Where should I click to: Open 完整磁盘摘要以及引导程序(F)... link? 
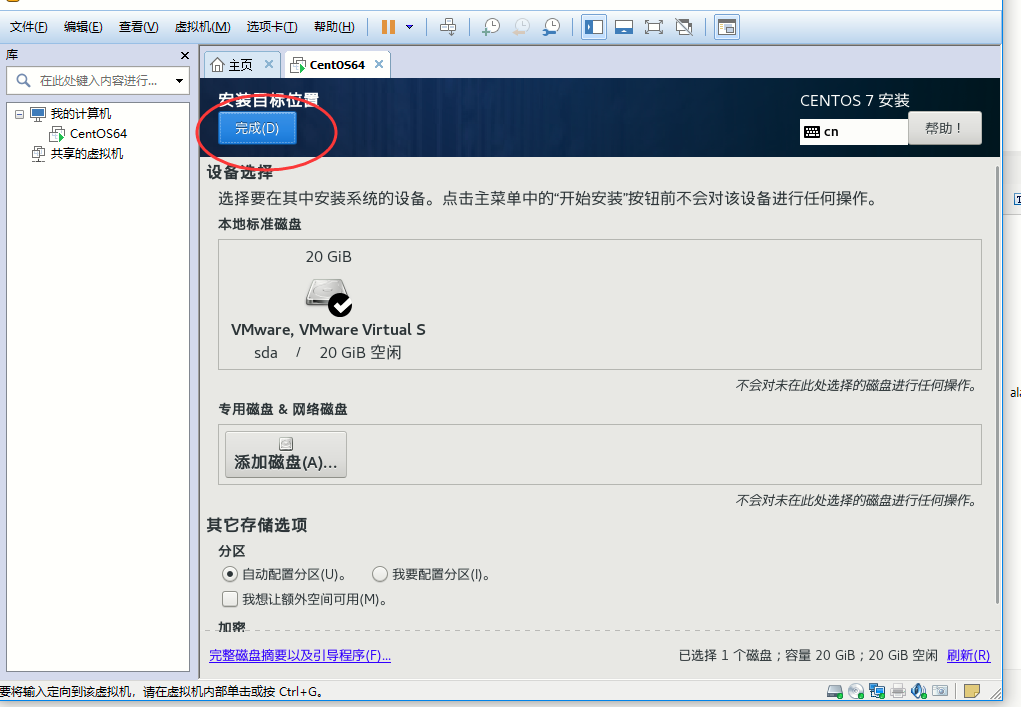pyautogui.click(x=300, y=656)
